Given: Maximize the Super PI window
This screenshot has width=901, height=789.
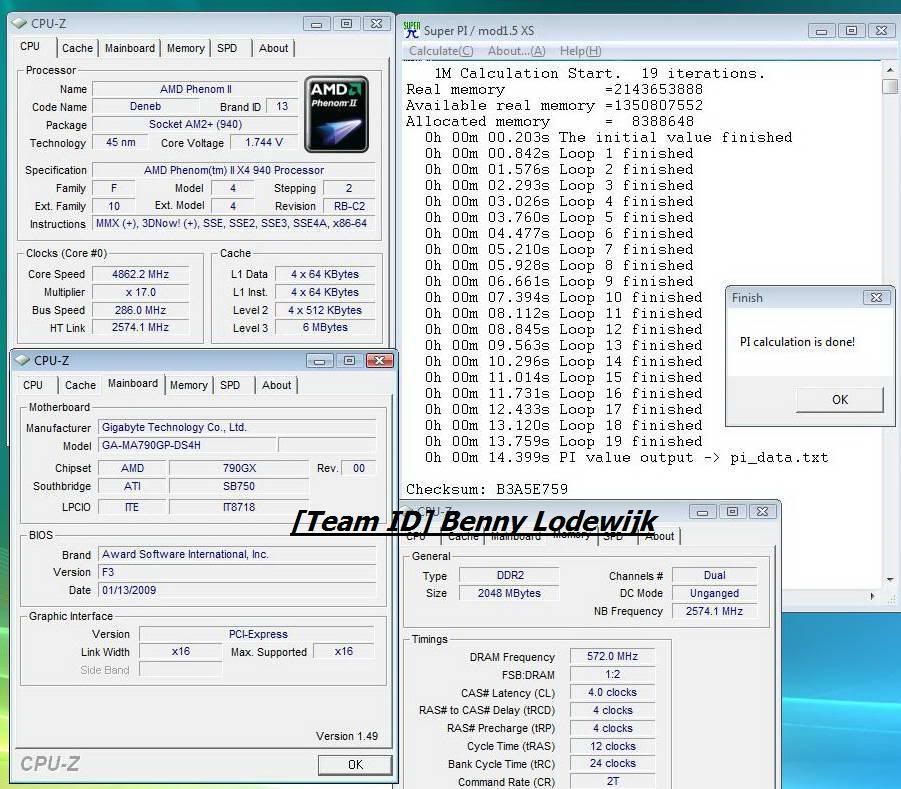Looking at the screenshot, I should click(852, 31).
